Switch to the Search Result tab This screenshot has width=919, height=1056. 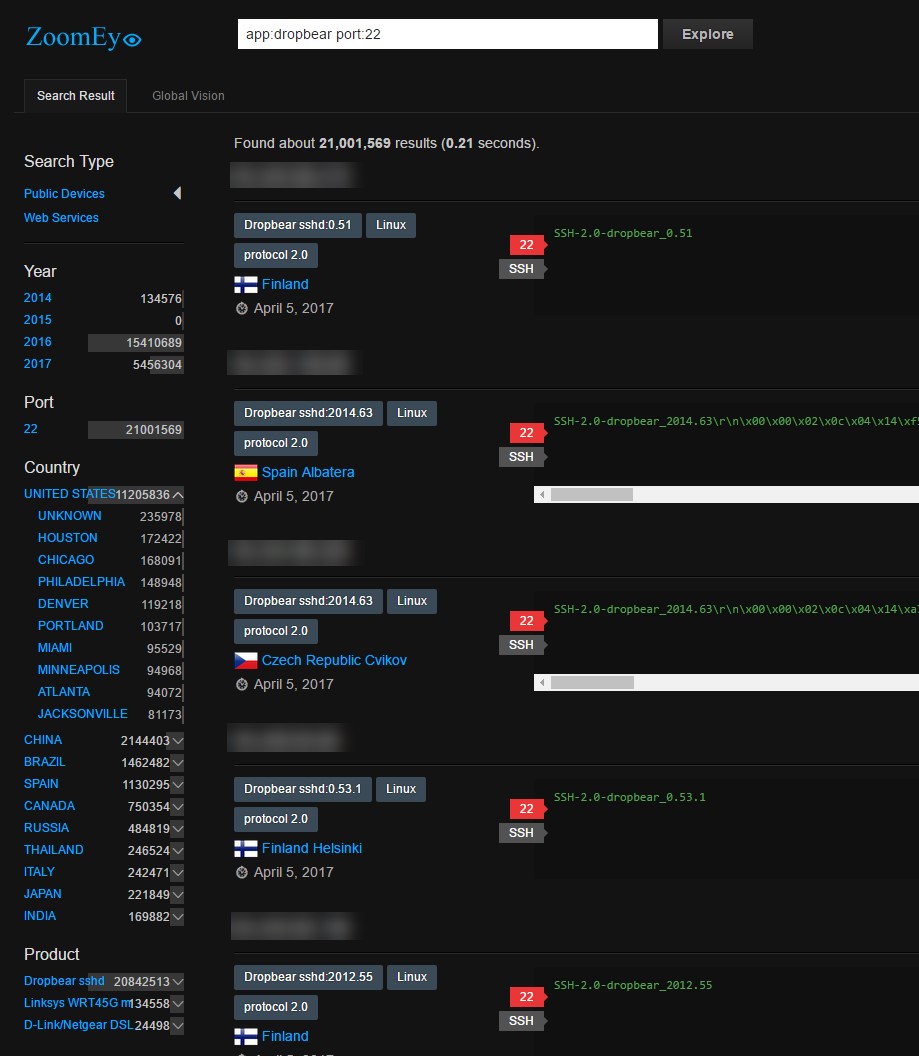pos(75,96)
